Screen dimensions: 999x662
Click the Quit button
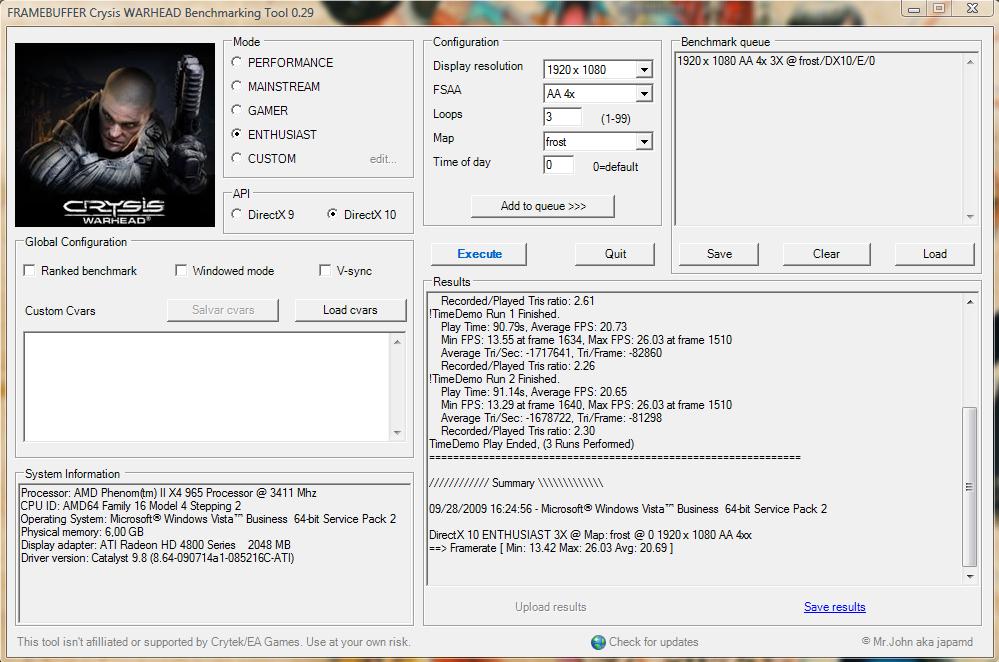point(615,254)
